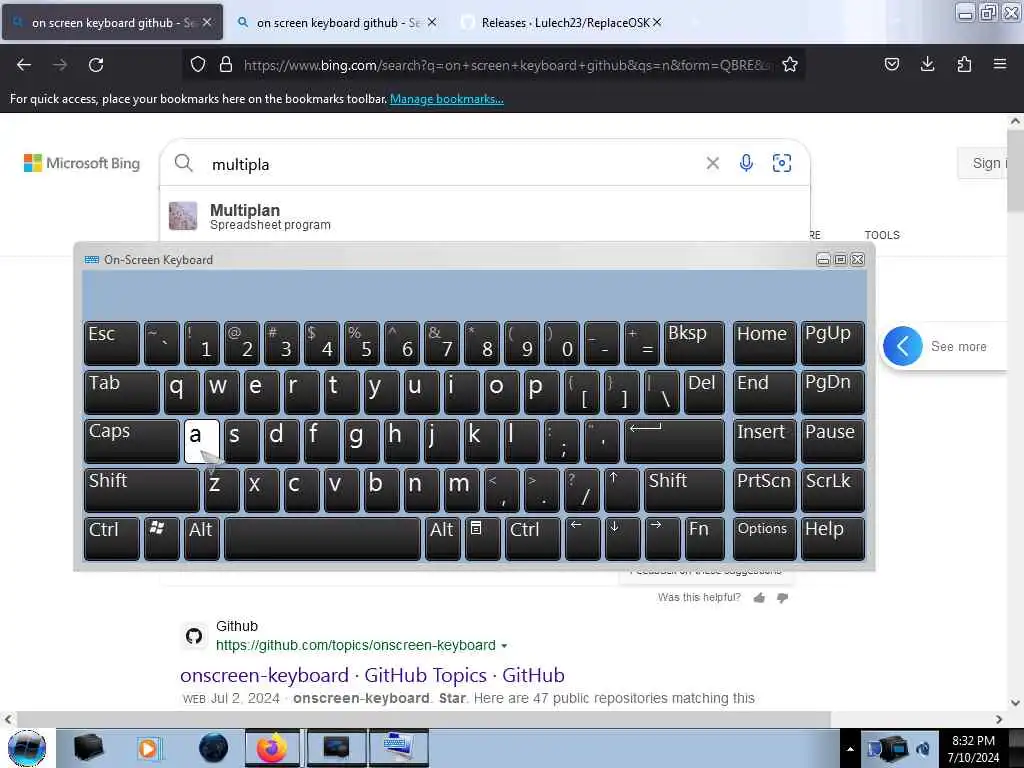The image size is (1024, 768).
Task: Start voice search with the microphone
Action: point(746,163)
